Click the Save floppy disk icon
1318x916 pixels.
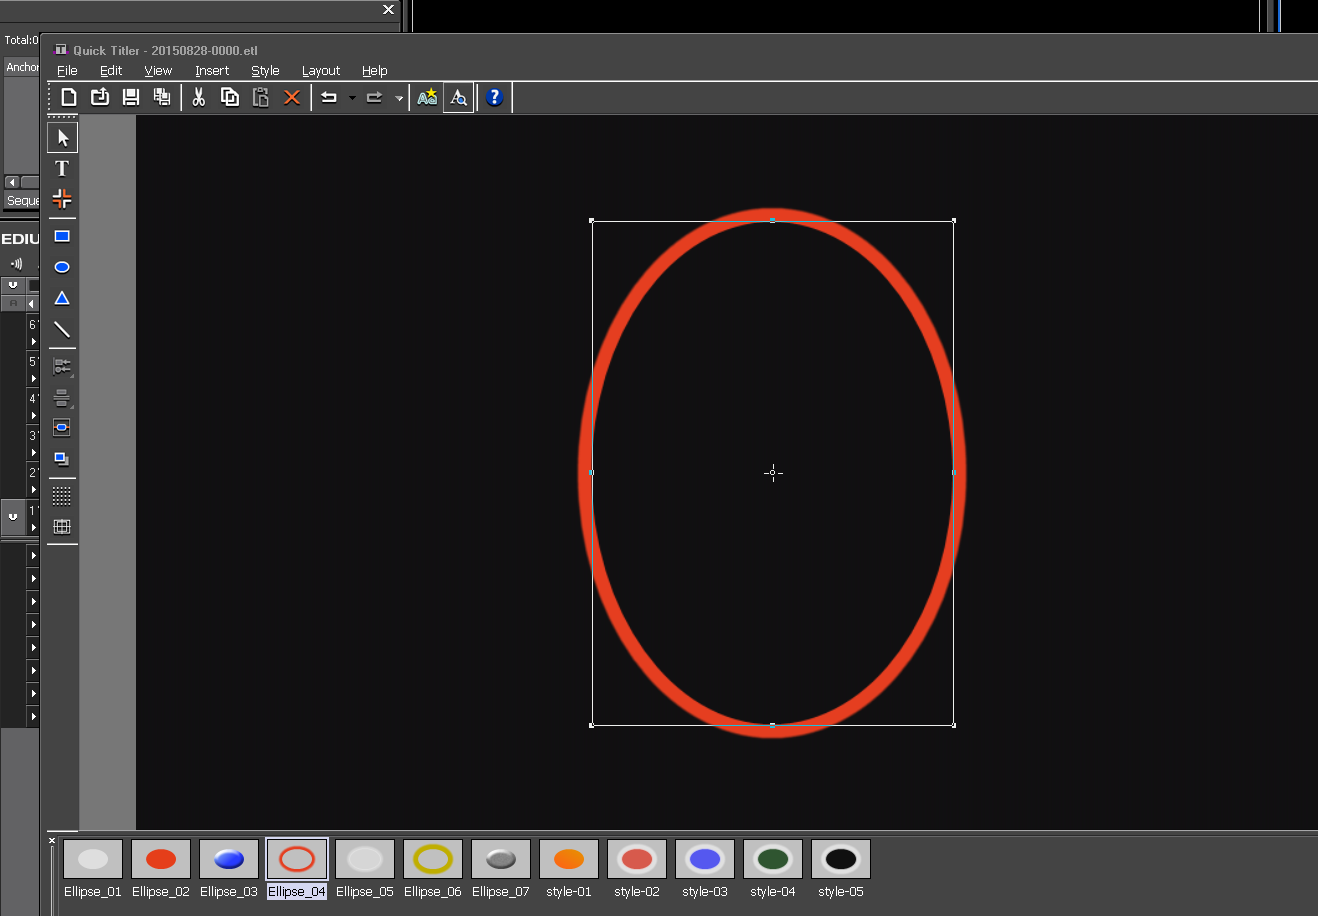(131, 97)
